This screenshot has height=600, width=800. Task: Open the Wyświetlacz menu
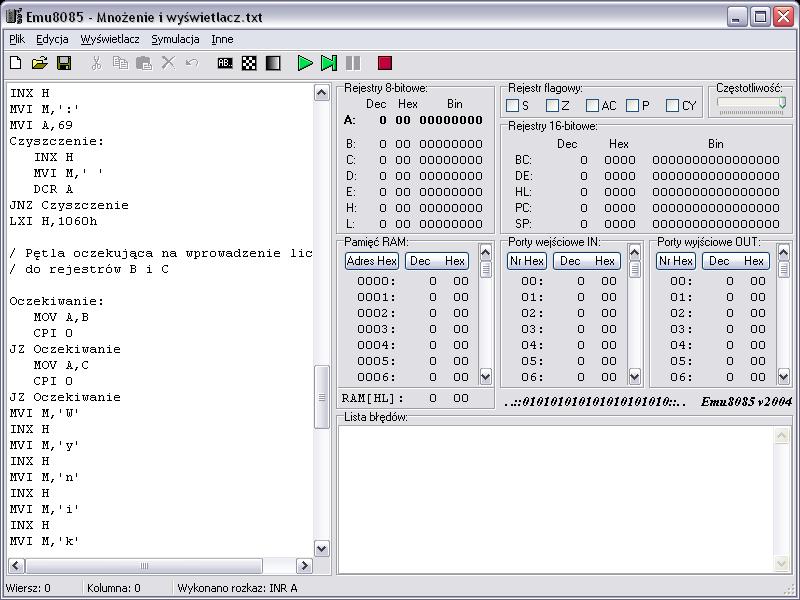(110, 39)
